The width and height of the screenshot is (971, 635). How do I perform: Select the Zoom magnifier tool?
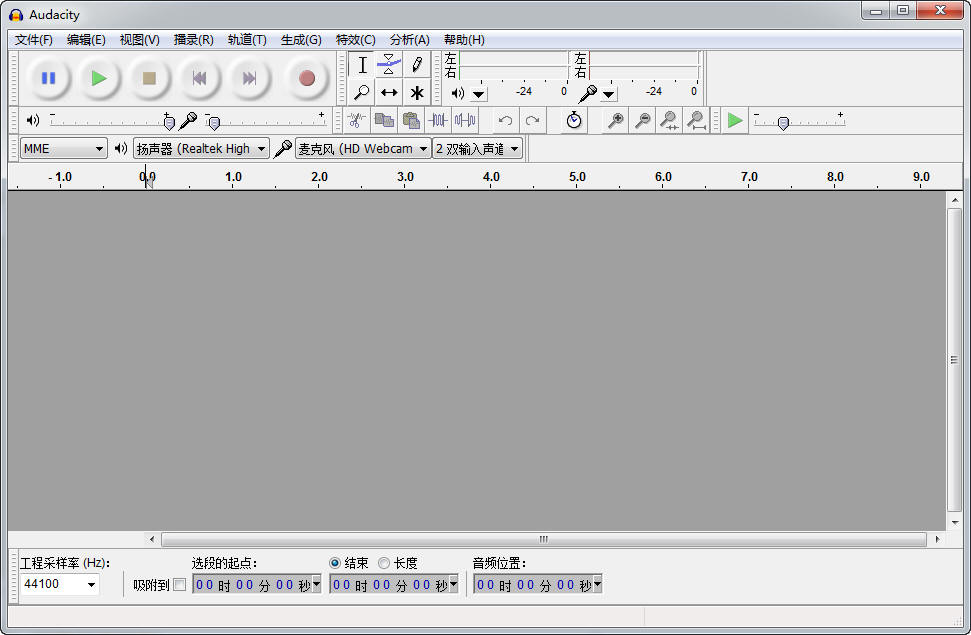tap(362, 92)
